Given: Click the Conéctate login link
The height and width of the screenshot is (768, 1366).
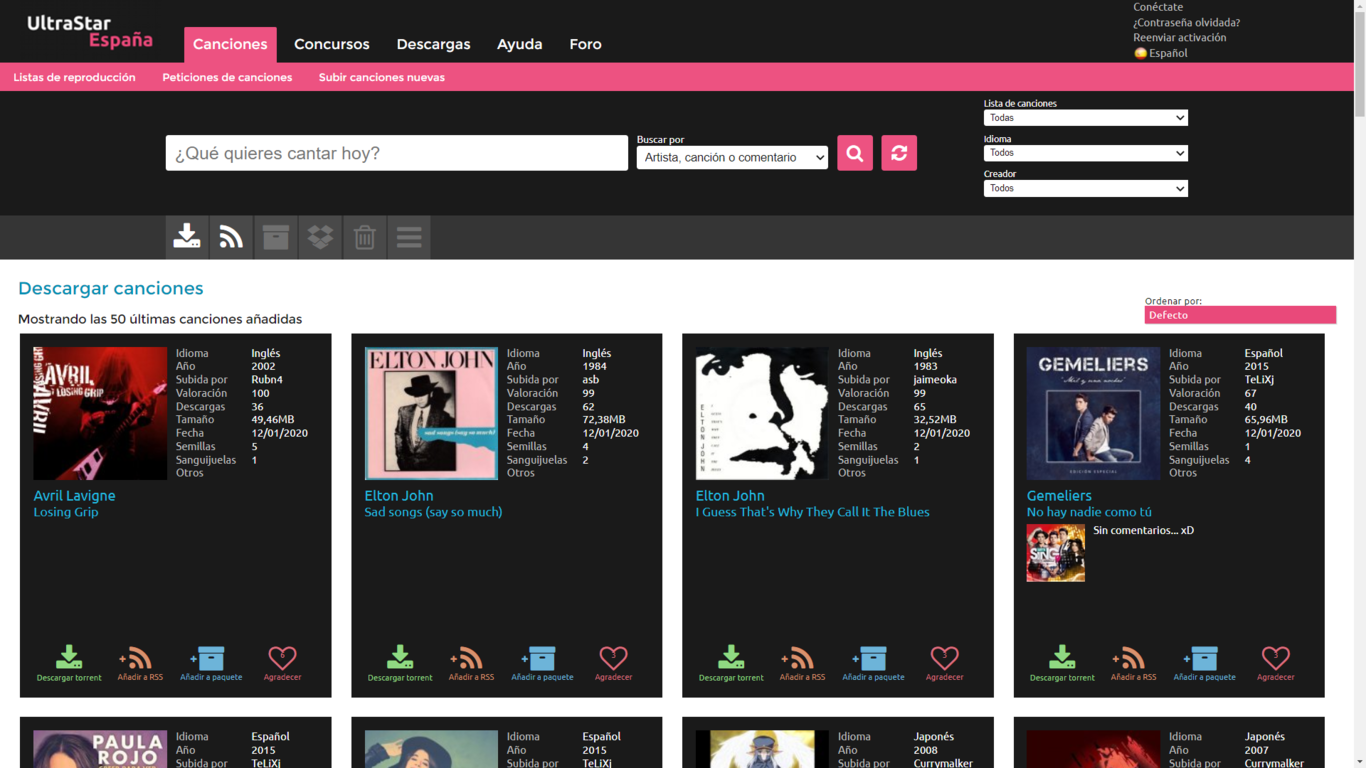Looking at the screenshot, I should 1157,7.
